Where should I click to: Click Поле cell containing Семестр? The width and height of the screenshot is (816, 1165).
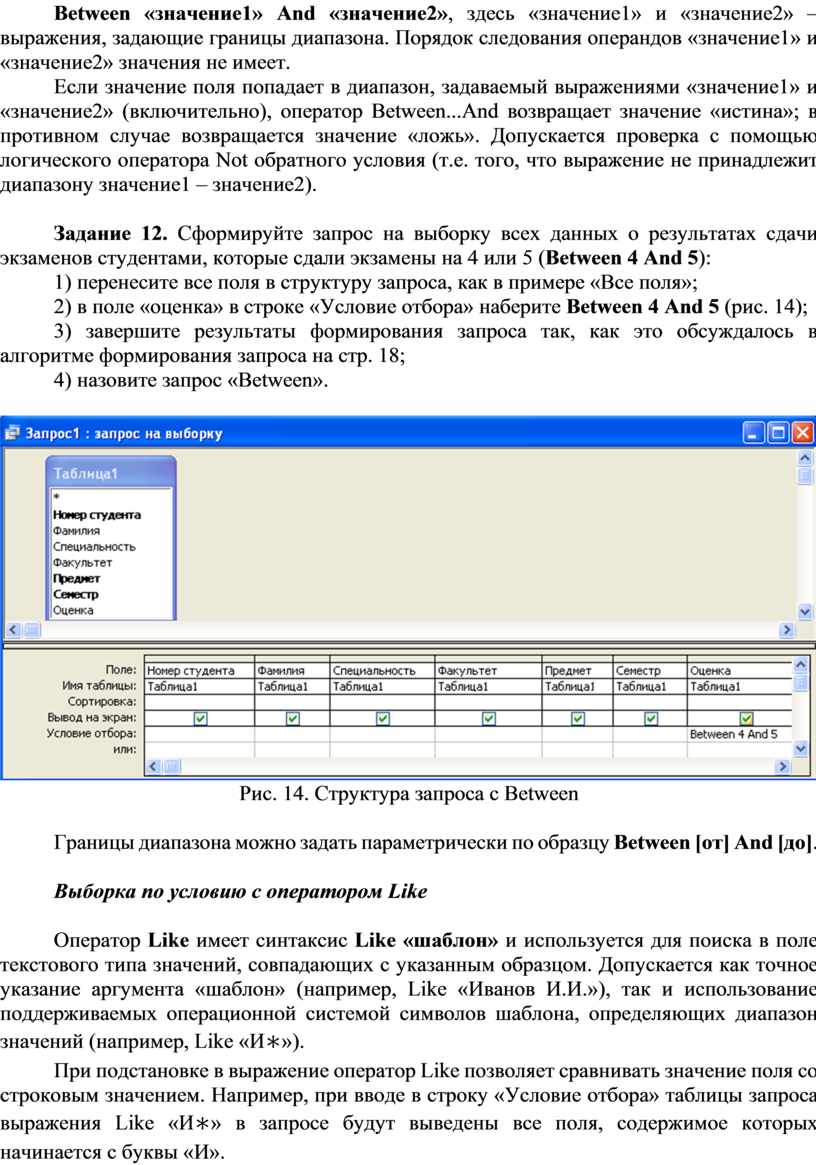click(x=650, y=670)
